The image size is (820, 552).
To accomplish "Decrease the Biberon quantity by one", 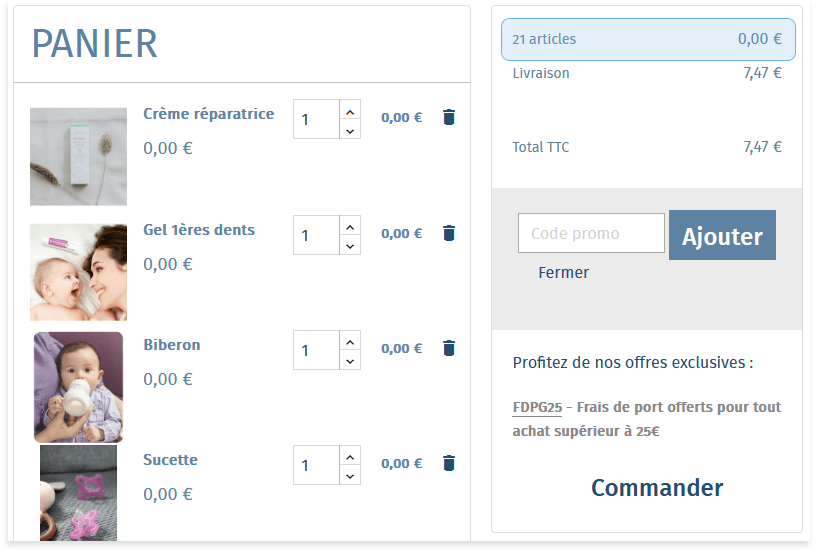I will [350, 360].
